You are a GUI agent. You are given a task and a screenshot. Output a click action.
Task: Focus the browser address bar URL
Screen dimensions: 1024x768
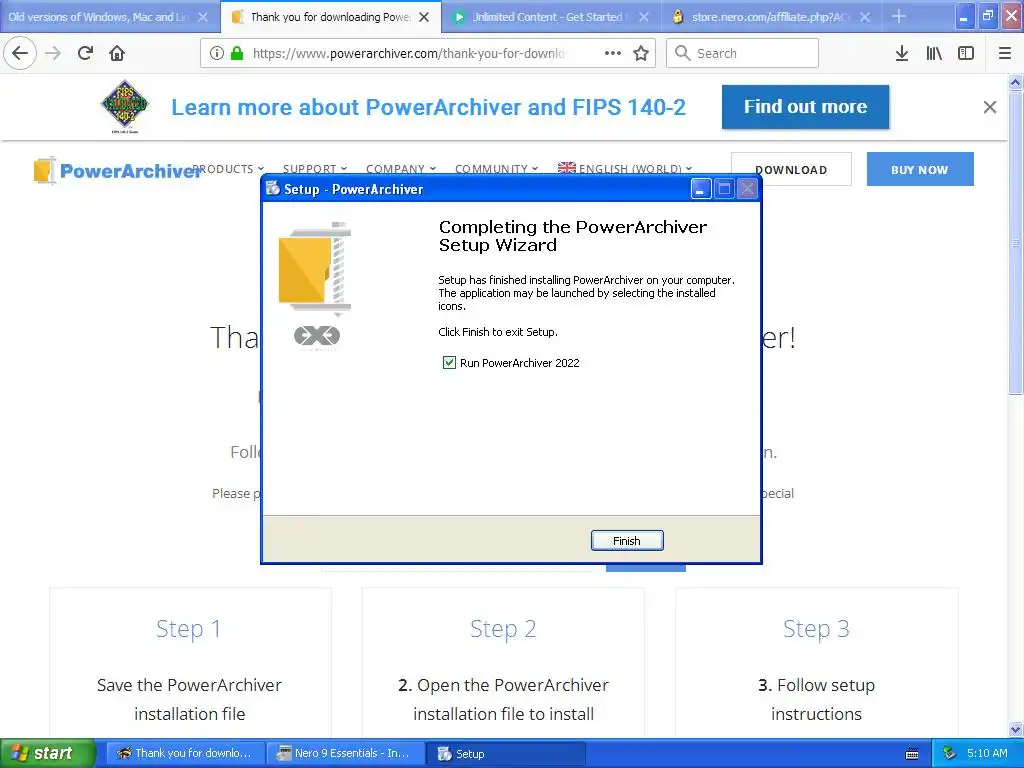point(408,53)
